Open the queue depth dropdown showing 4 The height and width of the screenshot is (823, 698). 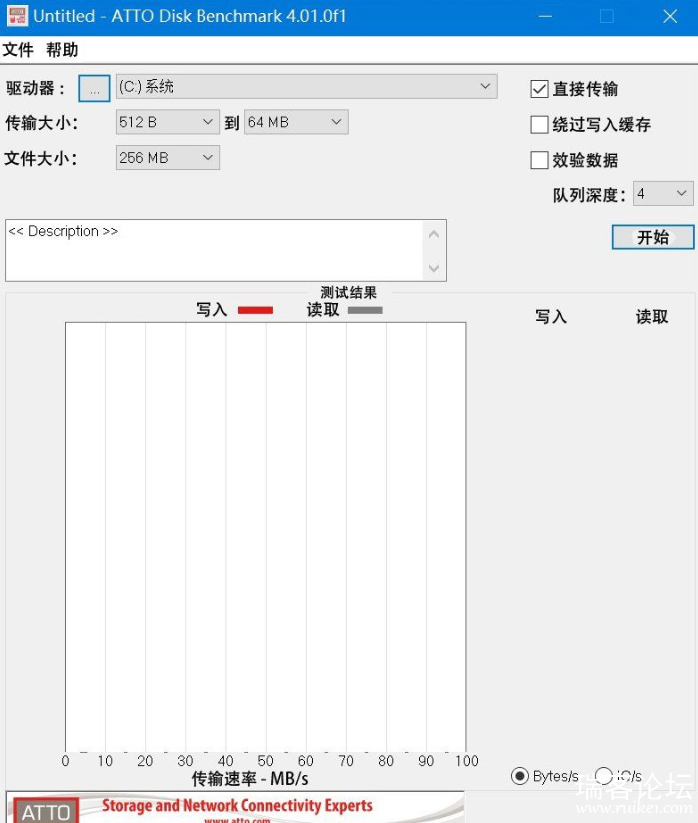[x=663, y=194]
